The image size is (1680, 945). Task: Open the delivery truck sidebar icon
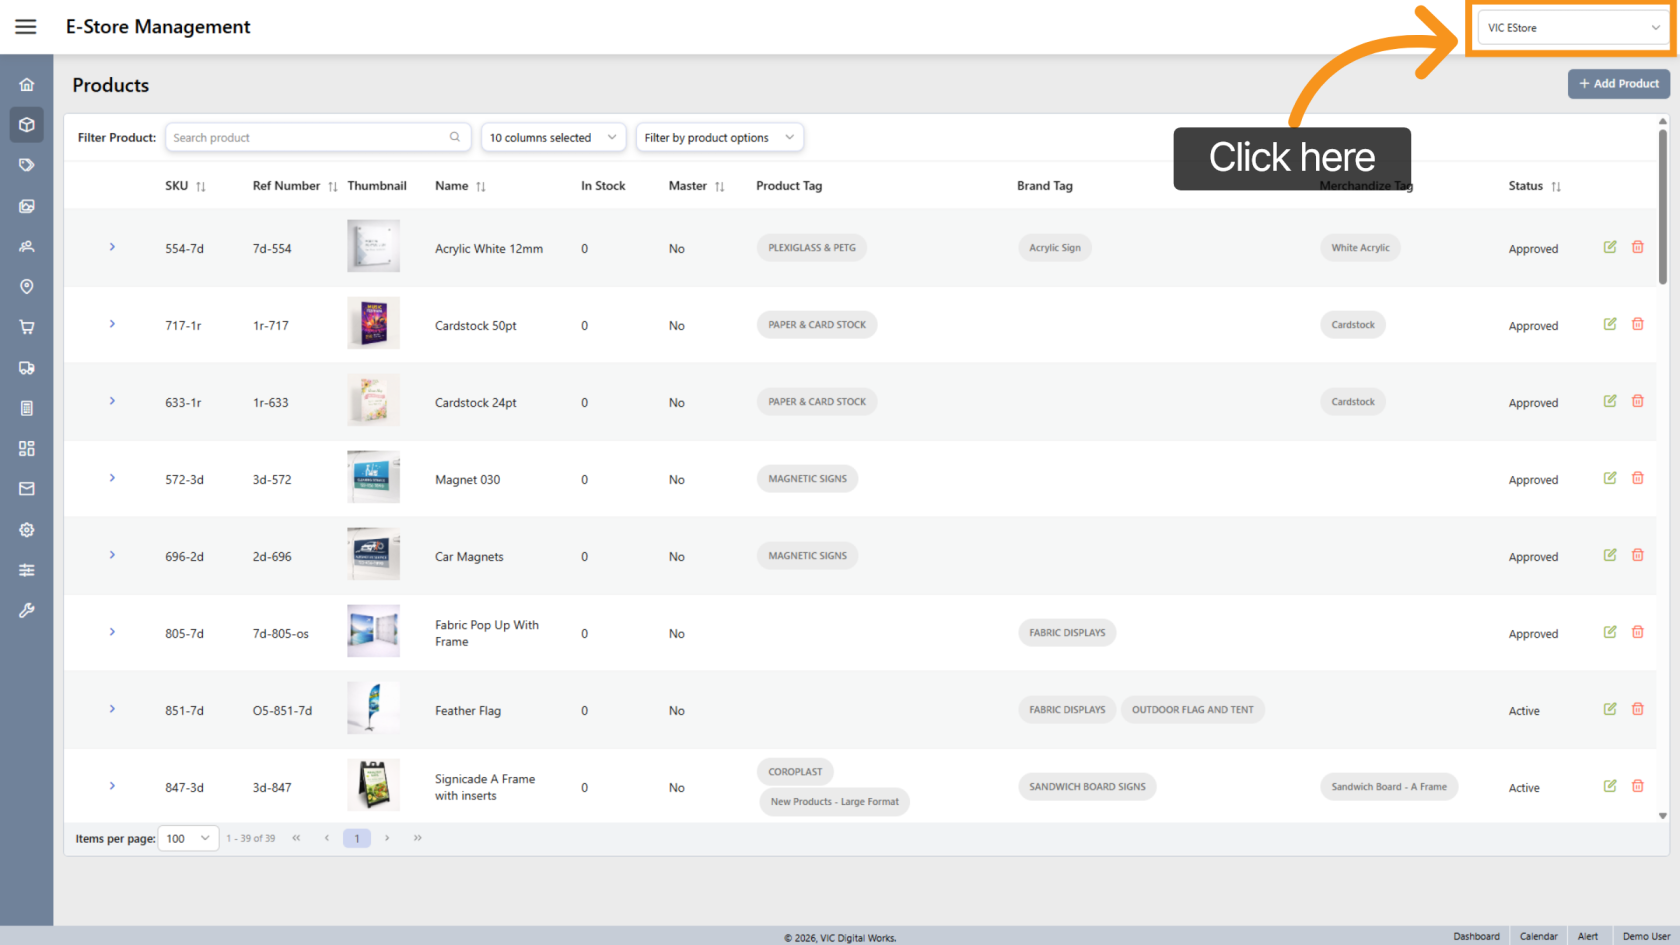tap(27, 368)
